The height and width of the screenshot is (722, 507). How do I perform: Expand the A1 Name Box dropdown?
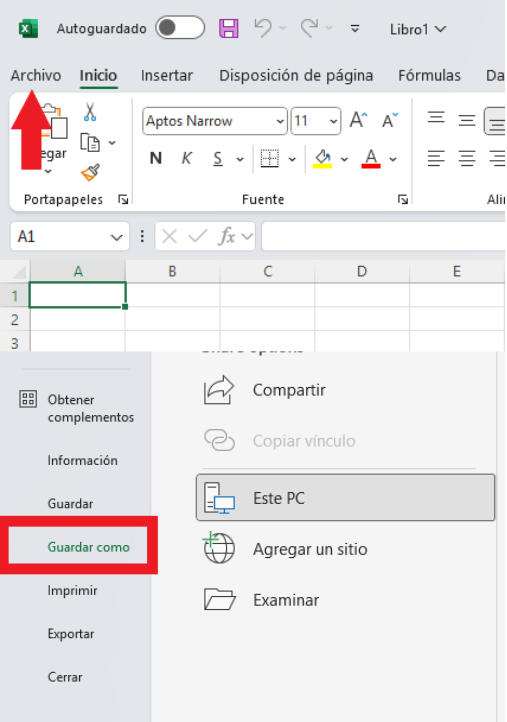[x=117, y=237]
